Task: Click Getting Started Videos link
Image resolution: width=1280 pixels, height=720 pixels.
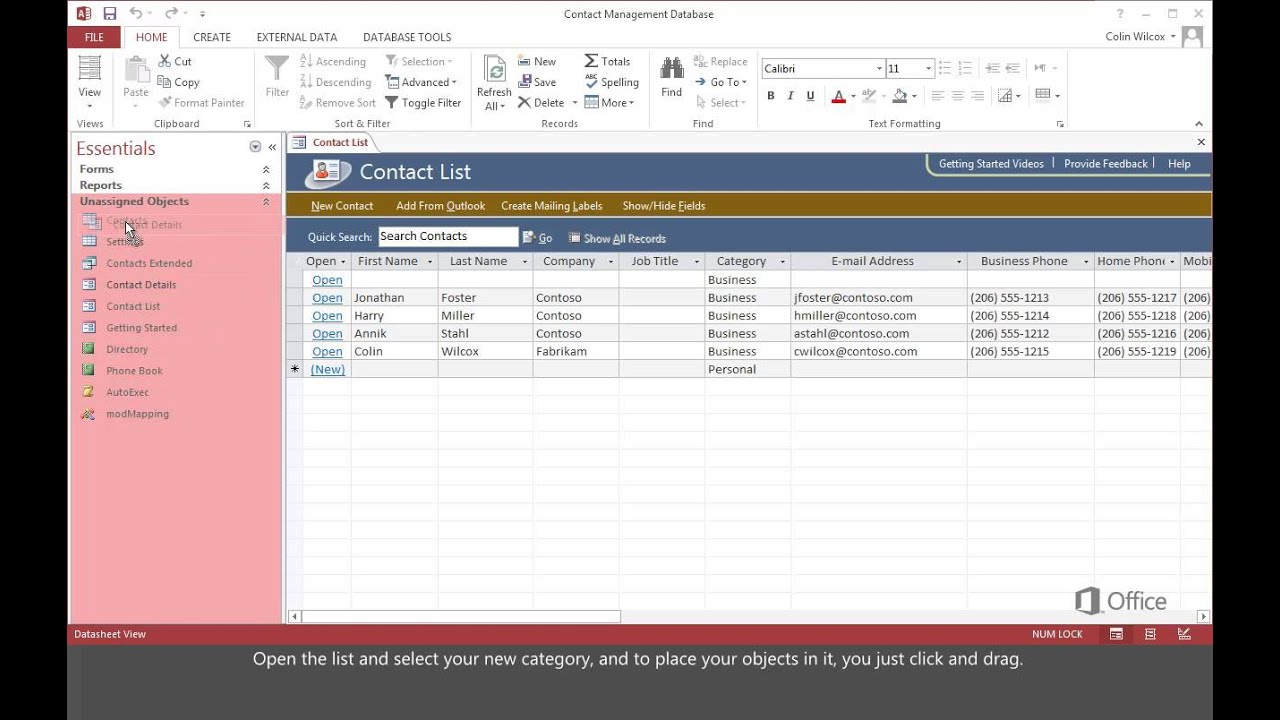Action: [991, 164]
